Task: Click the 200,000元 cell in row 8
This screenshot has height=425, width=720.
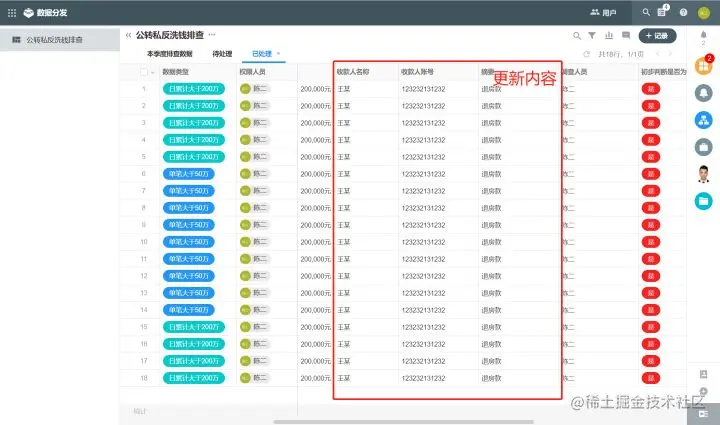Action: [x=315, y=208]
